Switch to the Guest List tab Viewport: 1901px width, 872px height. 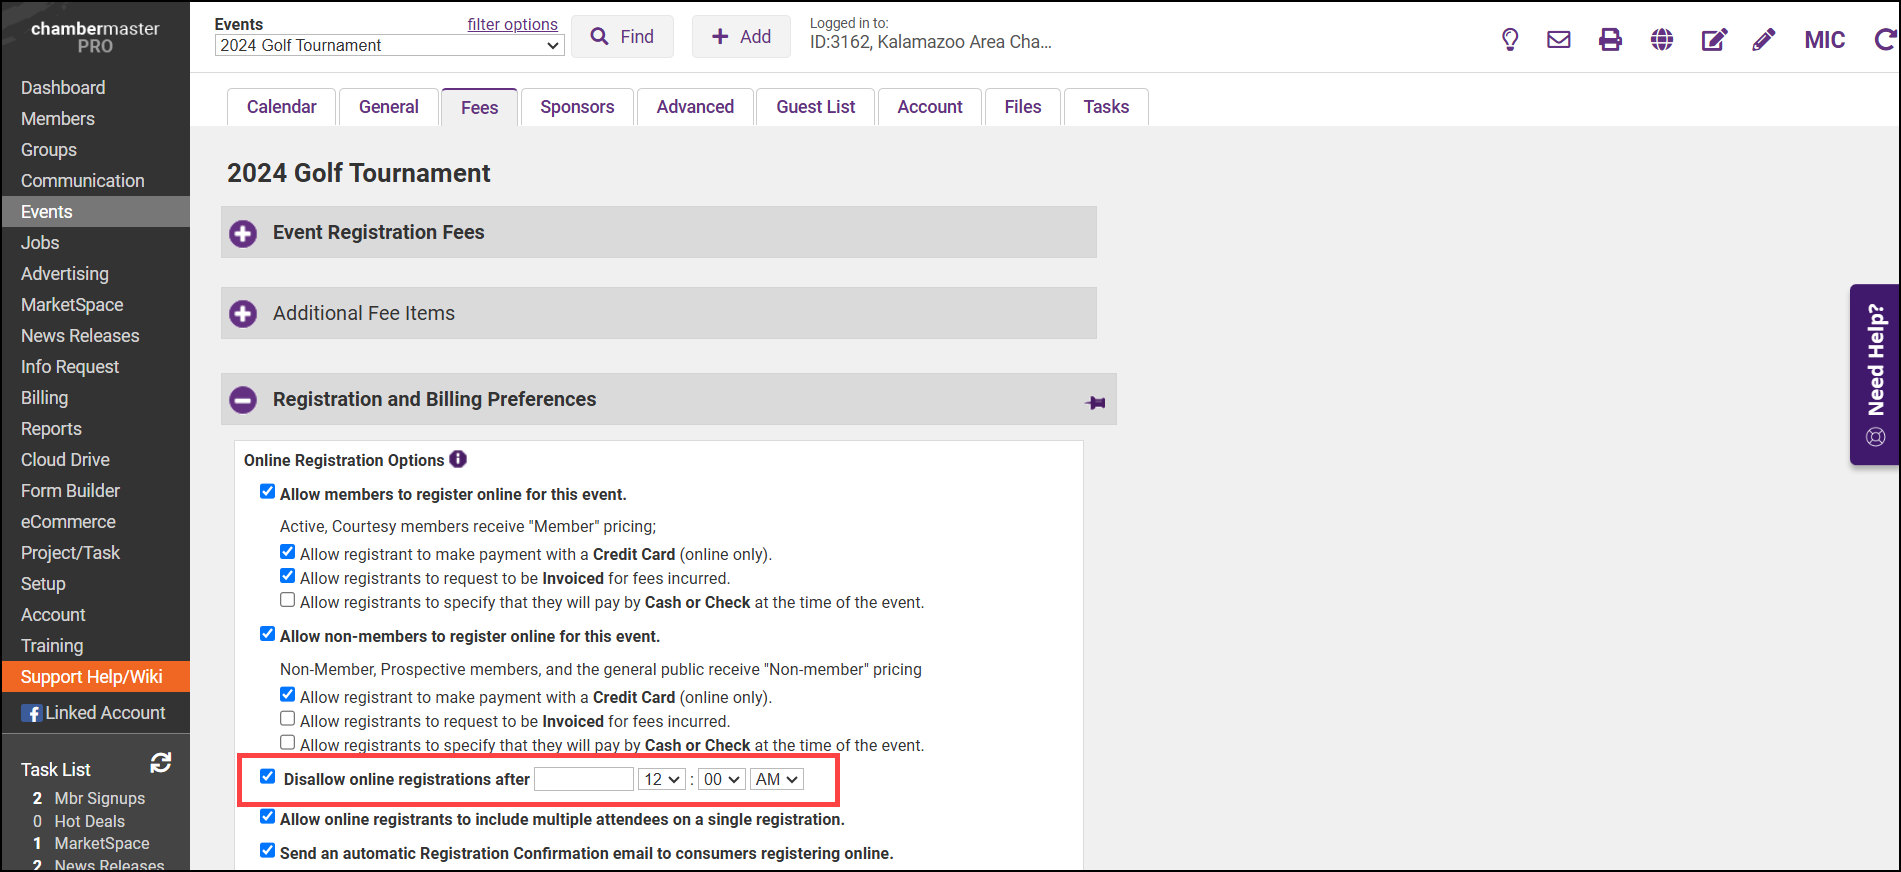815,107
